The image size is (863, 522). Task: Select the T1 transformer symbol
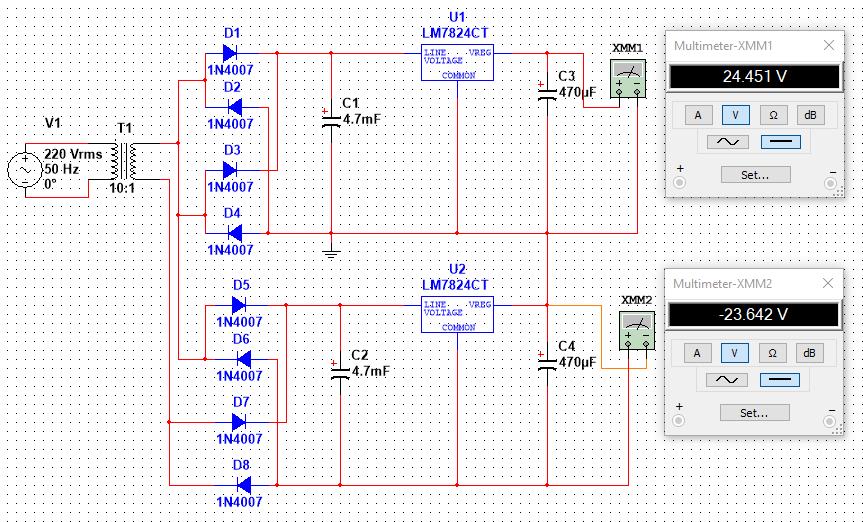(x=125, y=160)
